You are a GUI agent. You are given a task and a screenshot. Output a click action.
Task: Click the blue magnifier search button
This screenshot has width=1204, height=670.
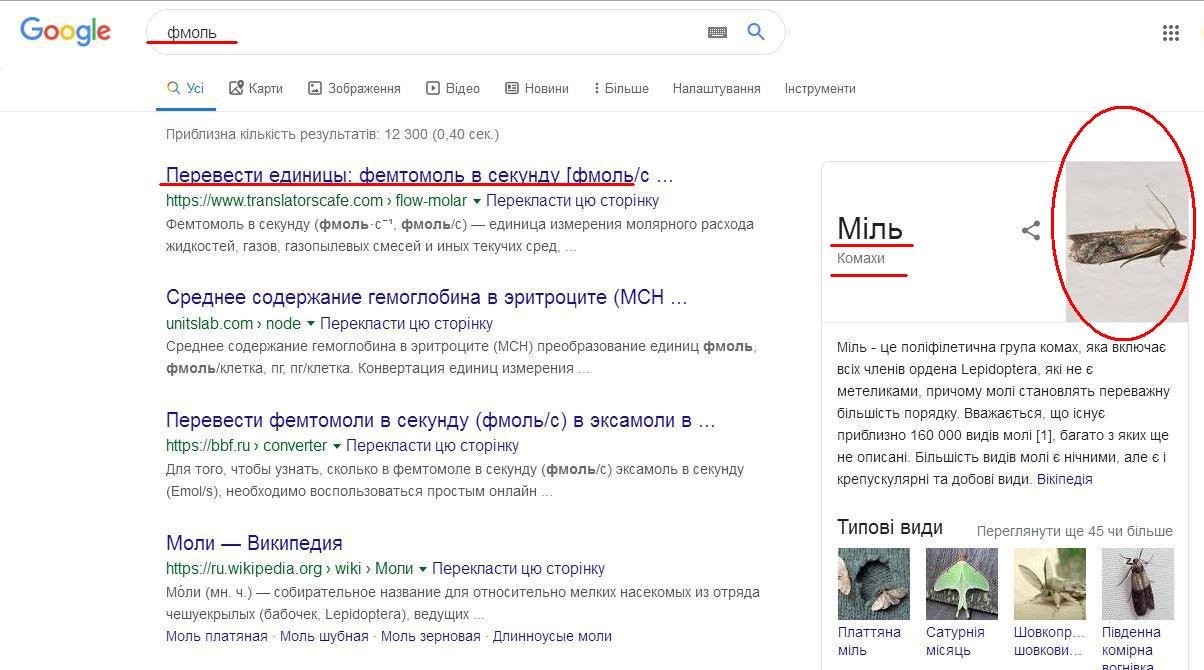point(756,32)
